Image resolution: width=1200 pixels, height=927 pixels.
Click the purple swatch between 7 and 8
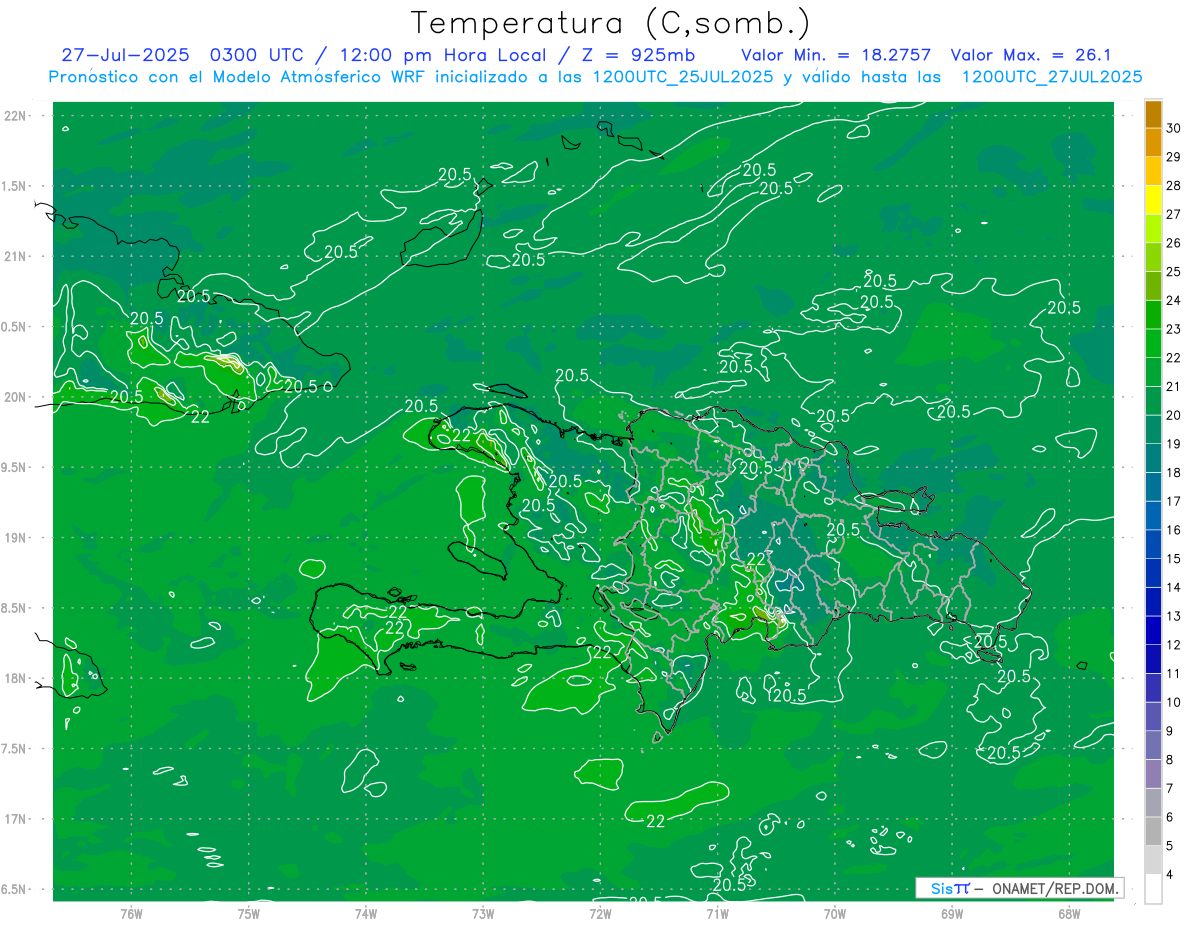1153,774
